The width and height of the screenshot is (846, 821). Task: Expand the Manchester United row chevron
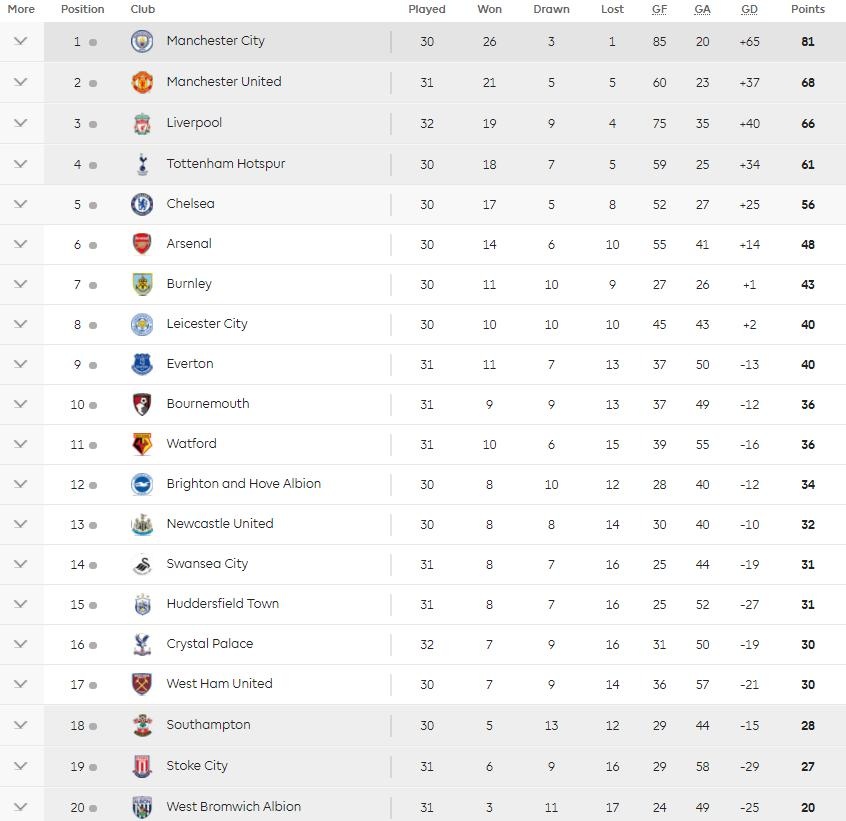tap(20, 82)
